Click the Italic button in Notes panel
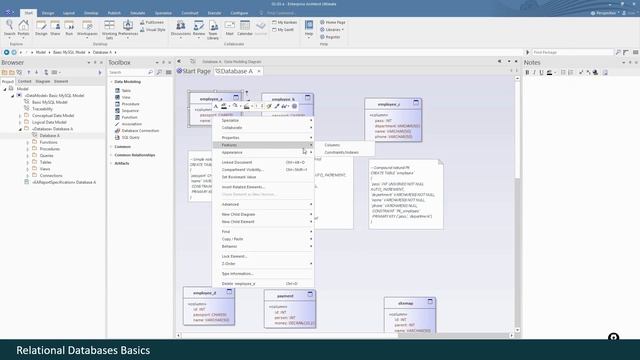The image size is (640, 360). [534, 73]
